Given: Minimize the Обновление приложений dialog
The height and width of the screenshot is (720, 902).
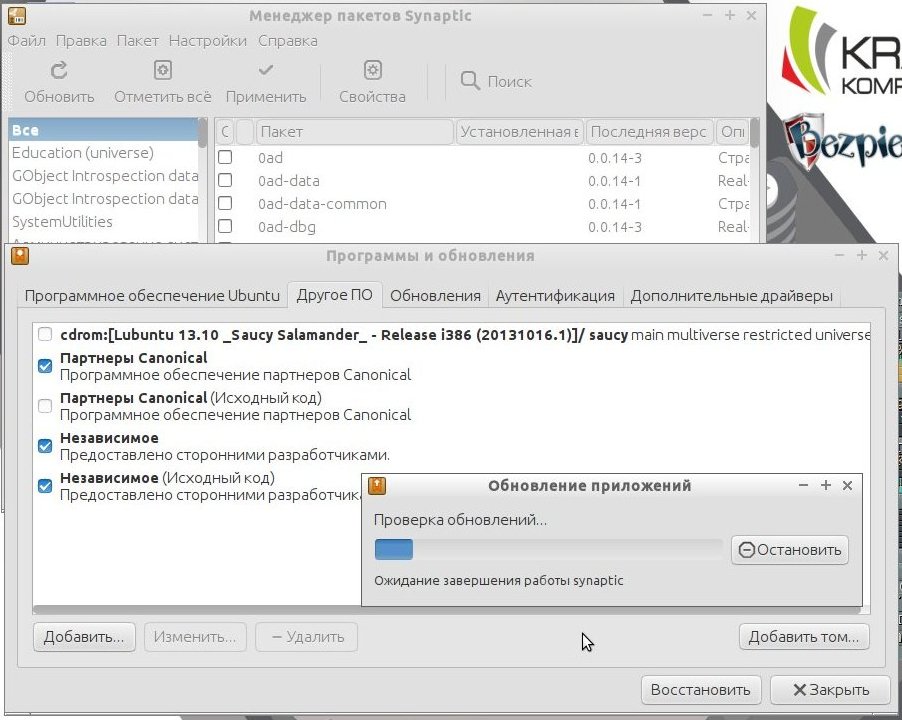Looking at the screenshot, I should tap(804, 485).
